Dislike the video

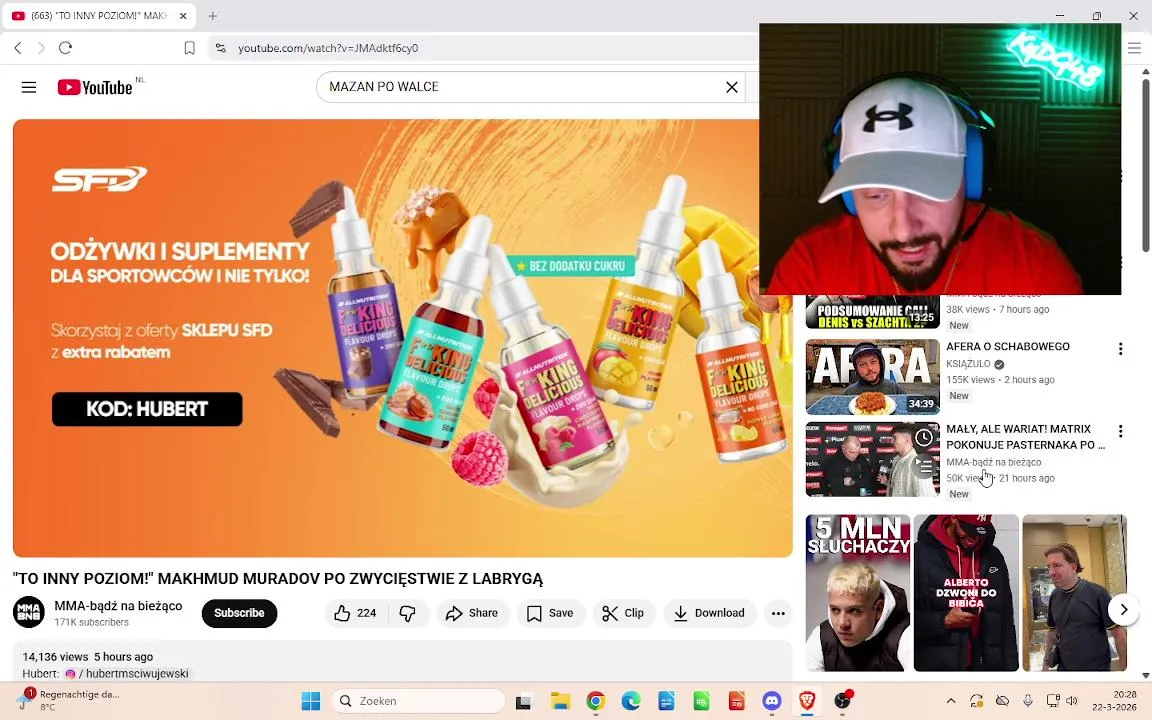[408, 613]
